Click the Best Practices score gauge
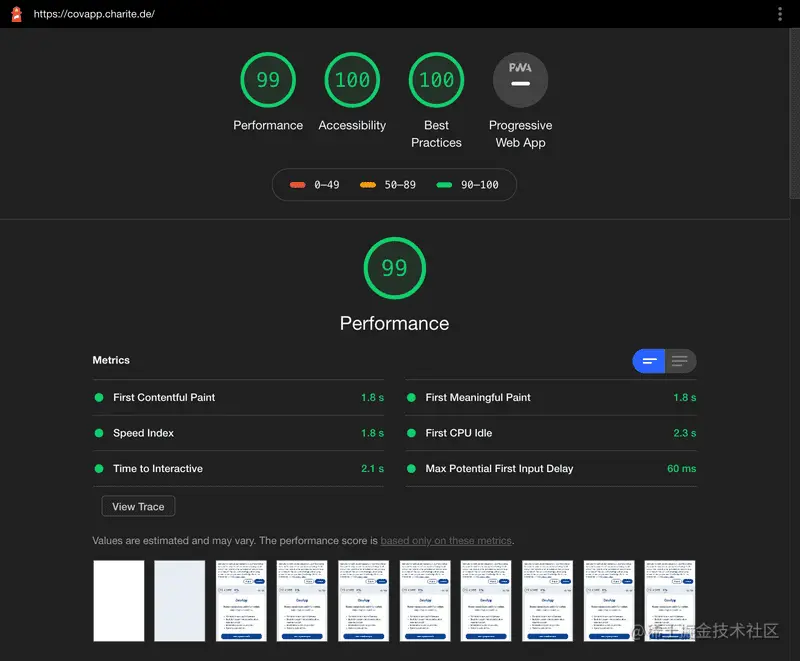800x661 pixels. [436, 80]
